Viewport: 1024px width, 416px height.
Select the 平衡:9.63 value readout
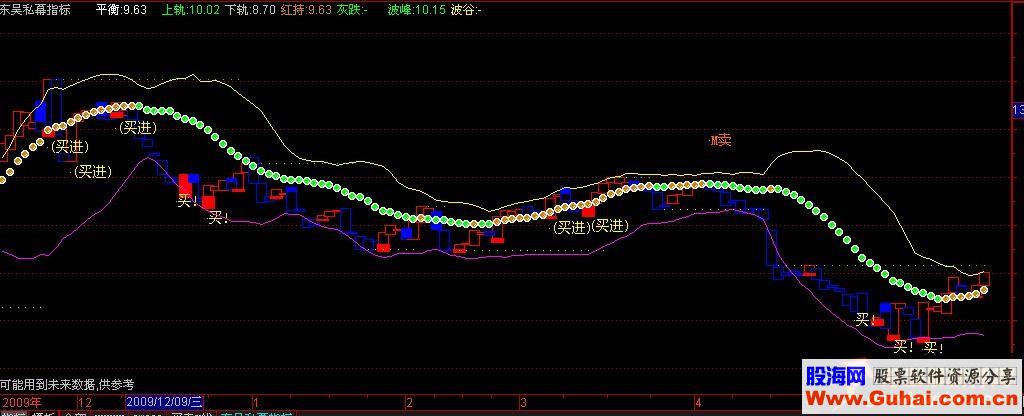pyautogui.click(x=121, y=9)
